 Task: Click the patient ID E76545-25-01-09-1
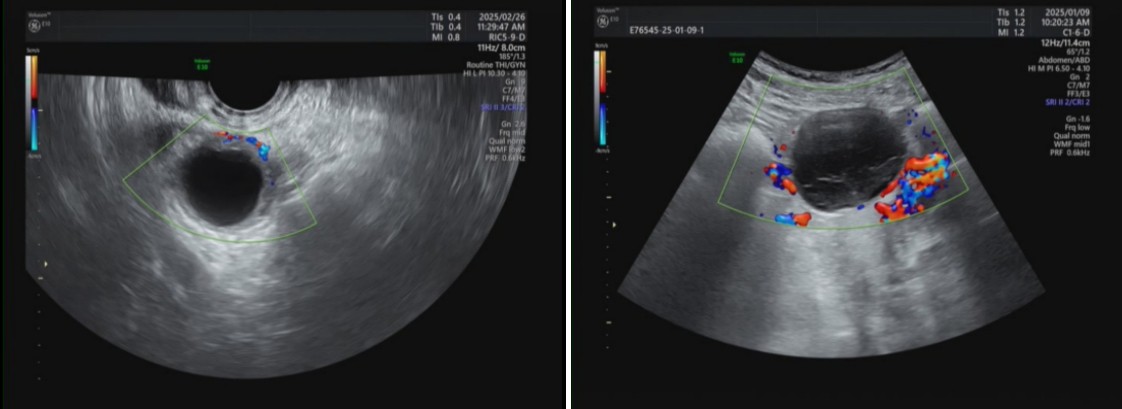(x=665, y=31)
